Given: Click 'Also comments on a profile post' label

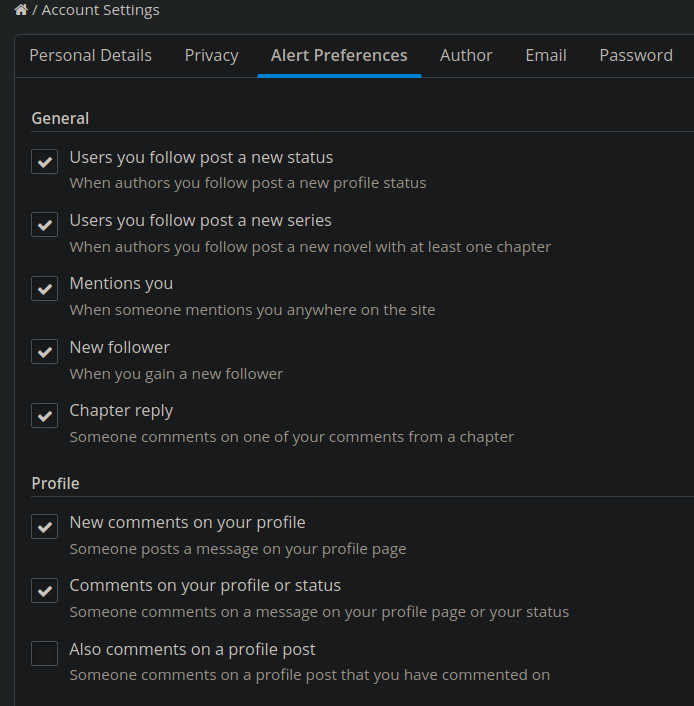Looking at the screenshot, I should click(x=192, y=649).
